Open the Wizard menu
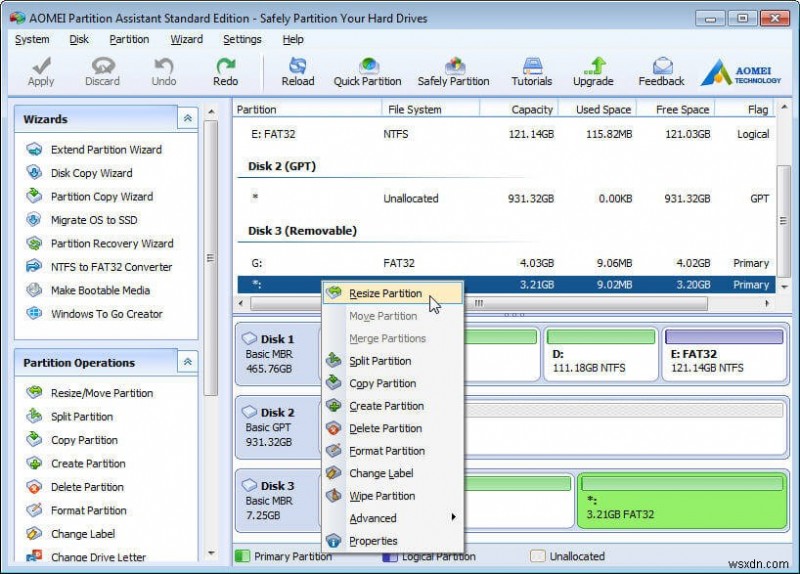 point(186,39)
